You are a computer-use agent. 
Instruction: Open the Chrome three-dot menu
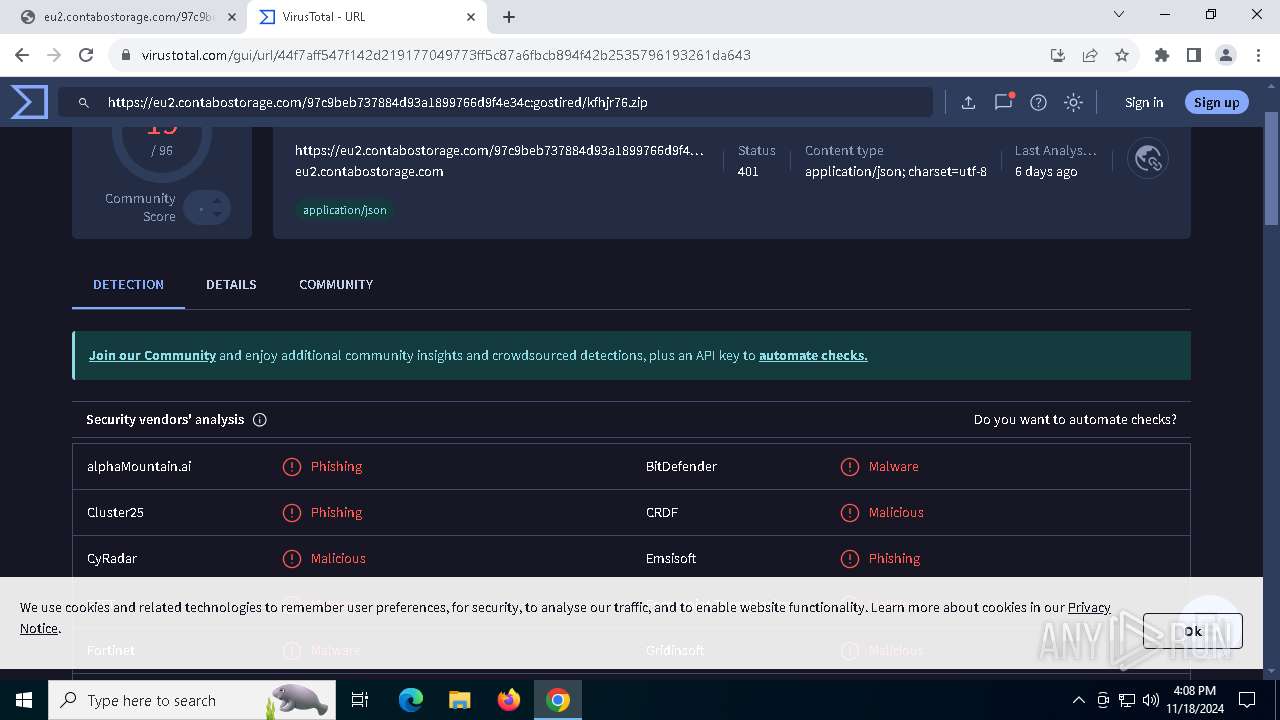coord(1257,55)
